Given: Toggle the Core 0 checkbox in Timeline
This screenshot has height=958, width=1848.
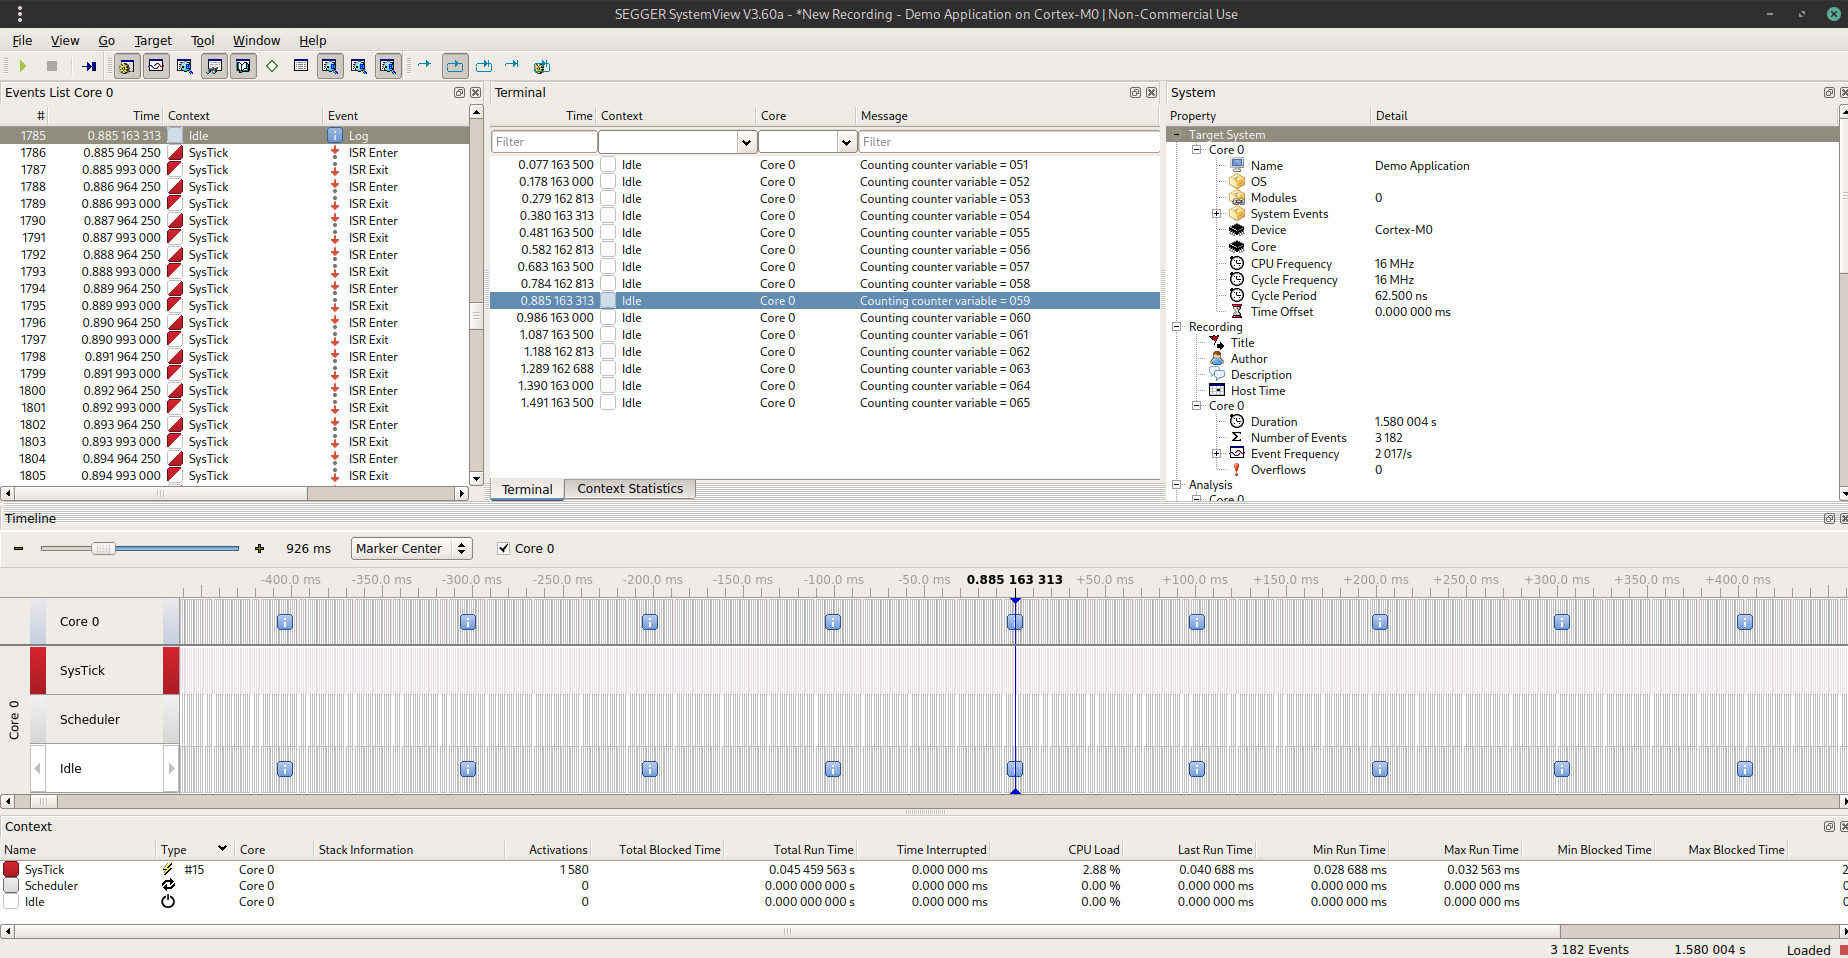Looking at the screenshot, I should 504,549.
